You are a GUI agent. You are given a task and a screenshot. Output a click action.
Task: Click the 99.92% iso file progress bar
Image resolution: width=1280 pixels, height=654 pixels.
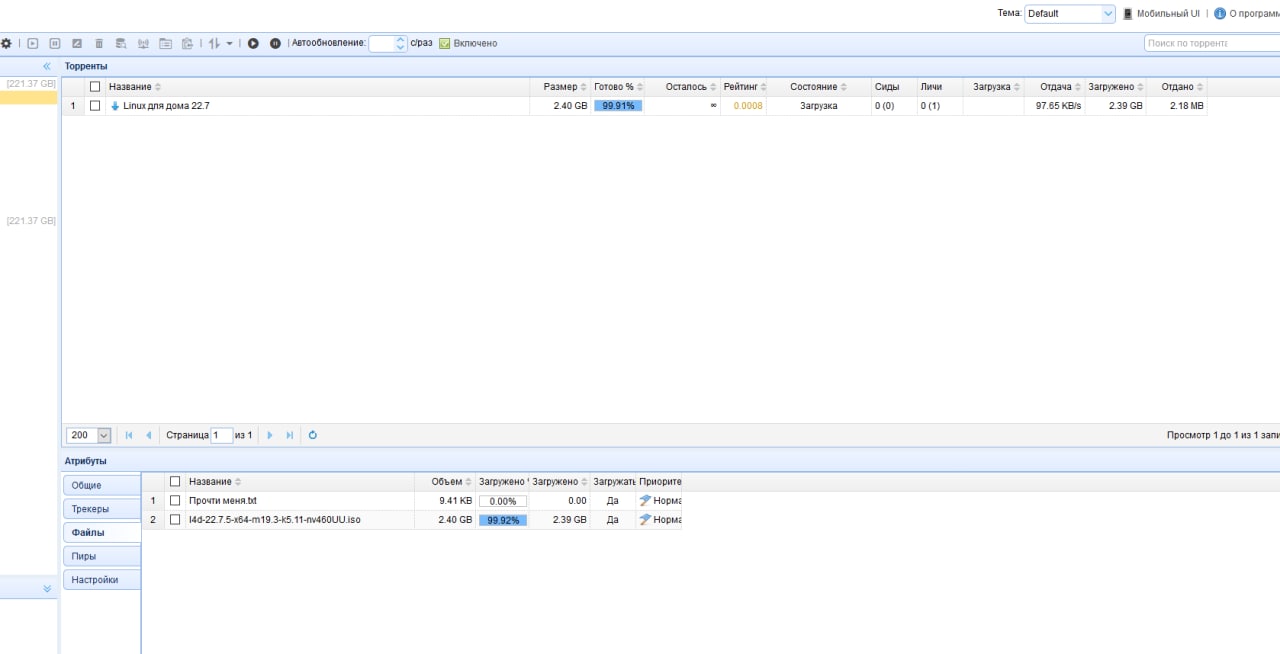[503, 520]
